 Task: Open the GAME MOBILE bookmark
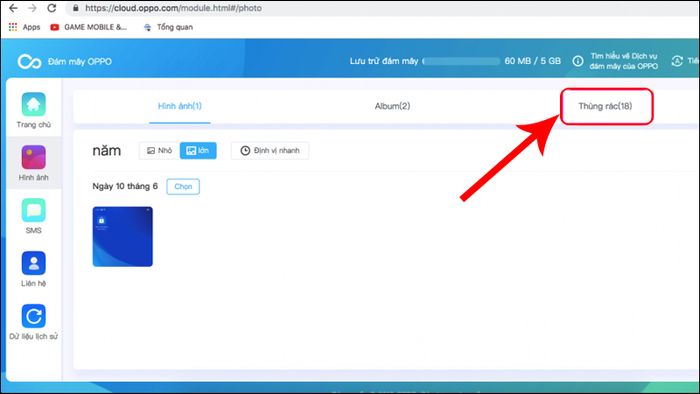point(88,27)
